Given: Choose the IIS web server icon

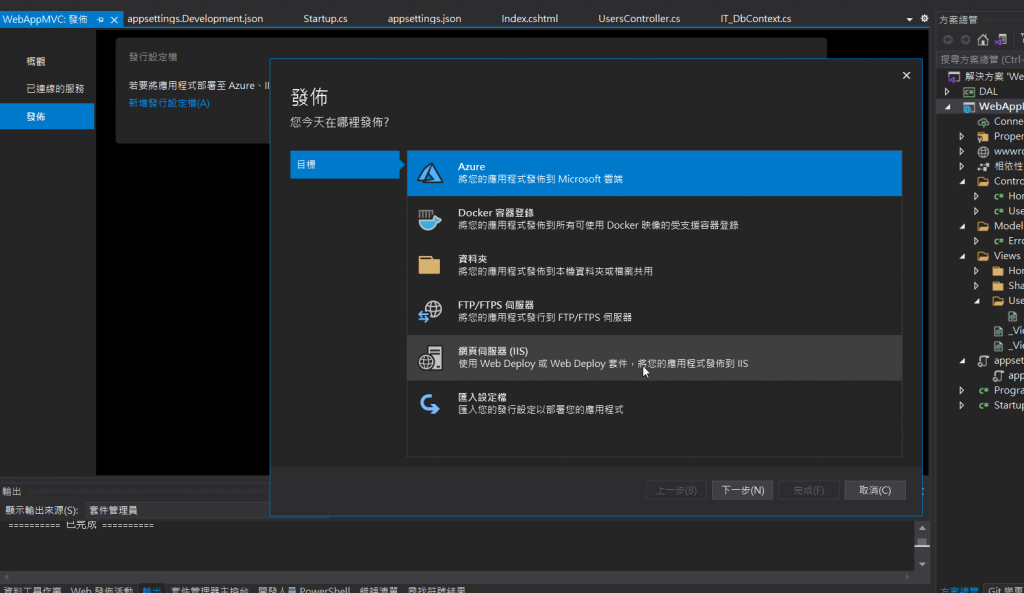Looking at the screenshot, I should [430, 358].
